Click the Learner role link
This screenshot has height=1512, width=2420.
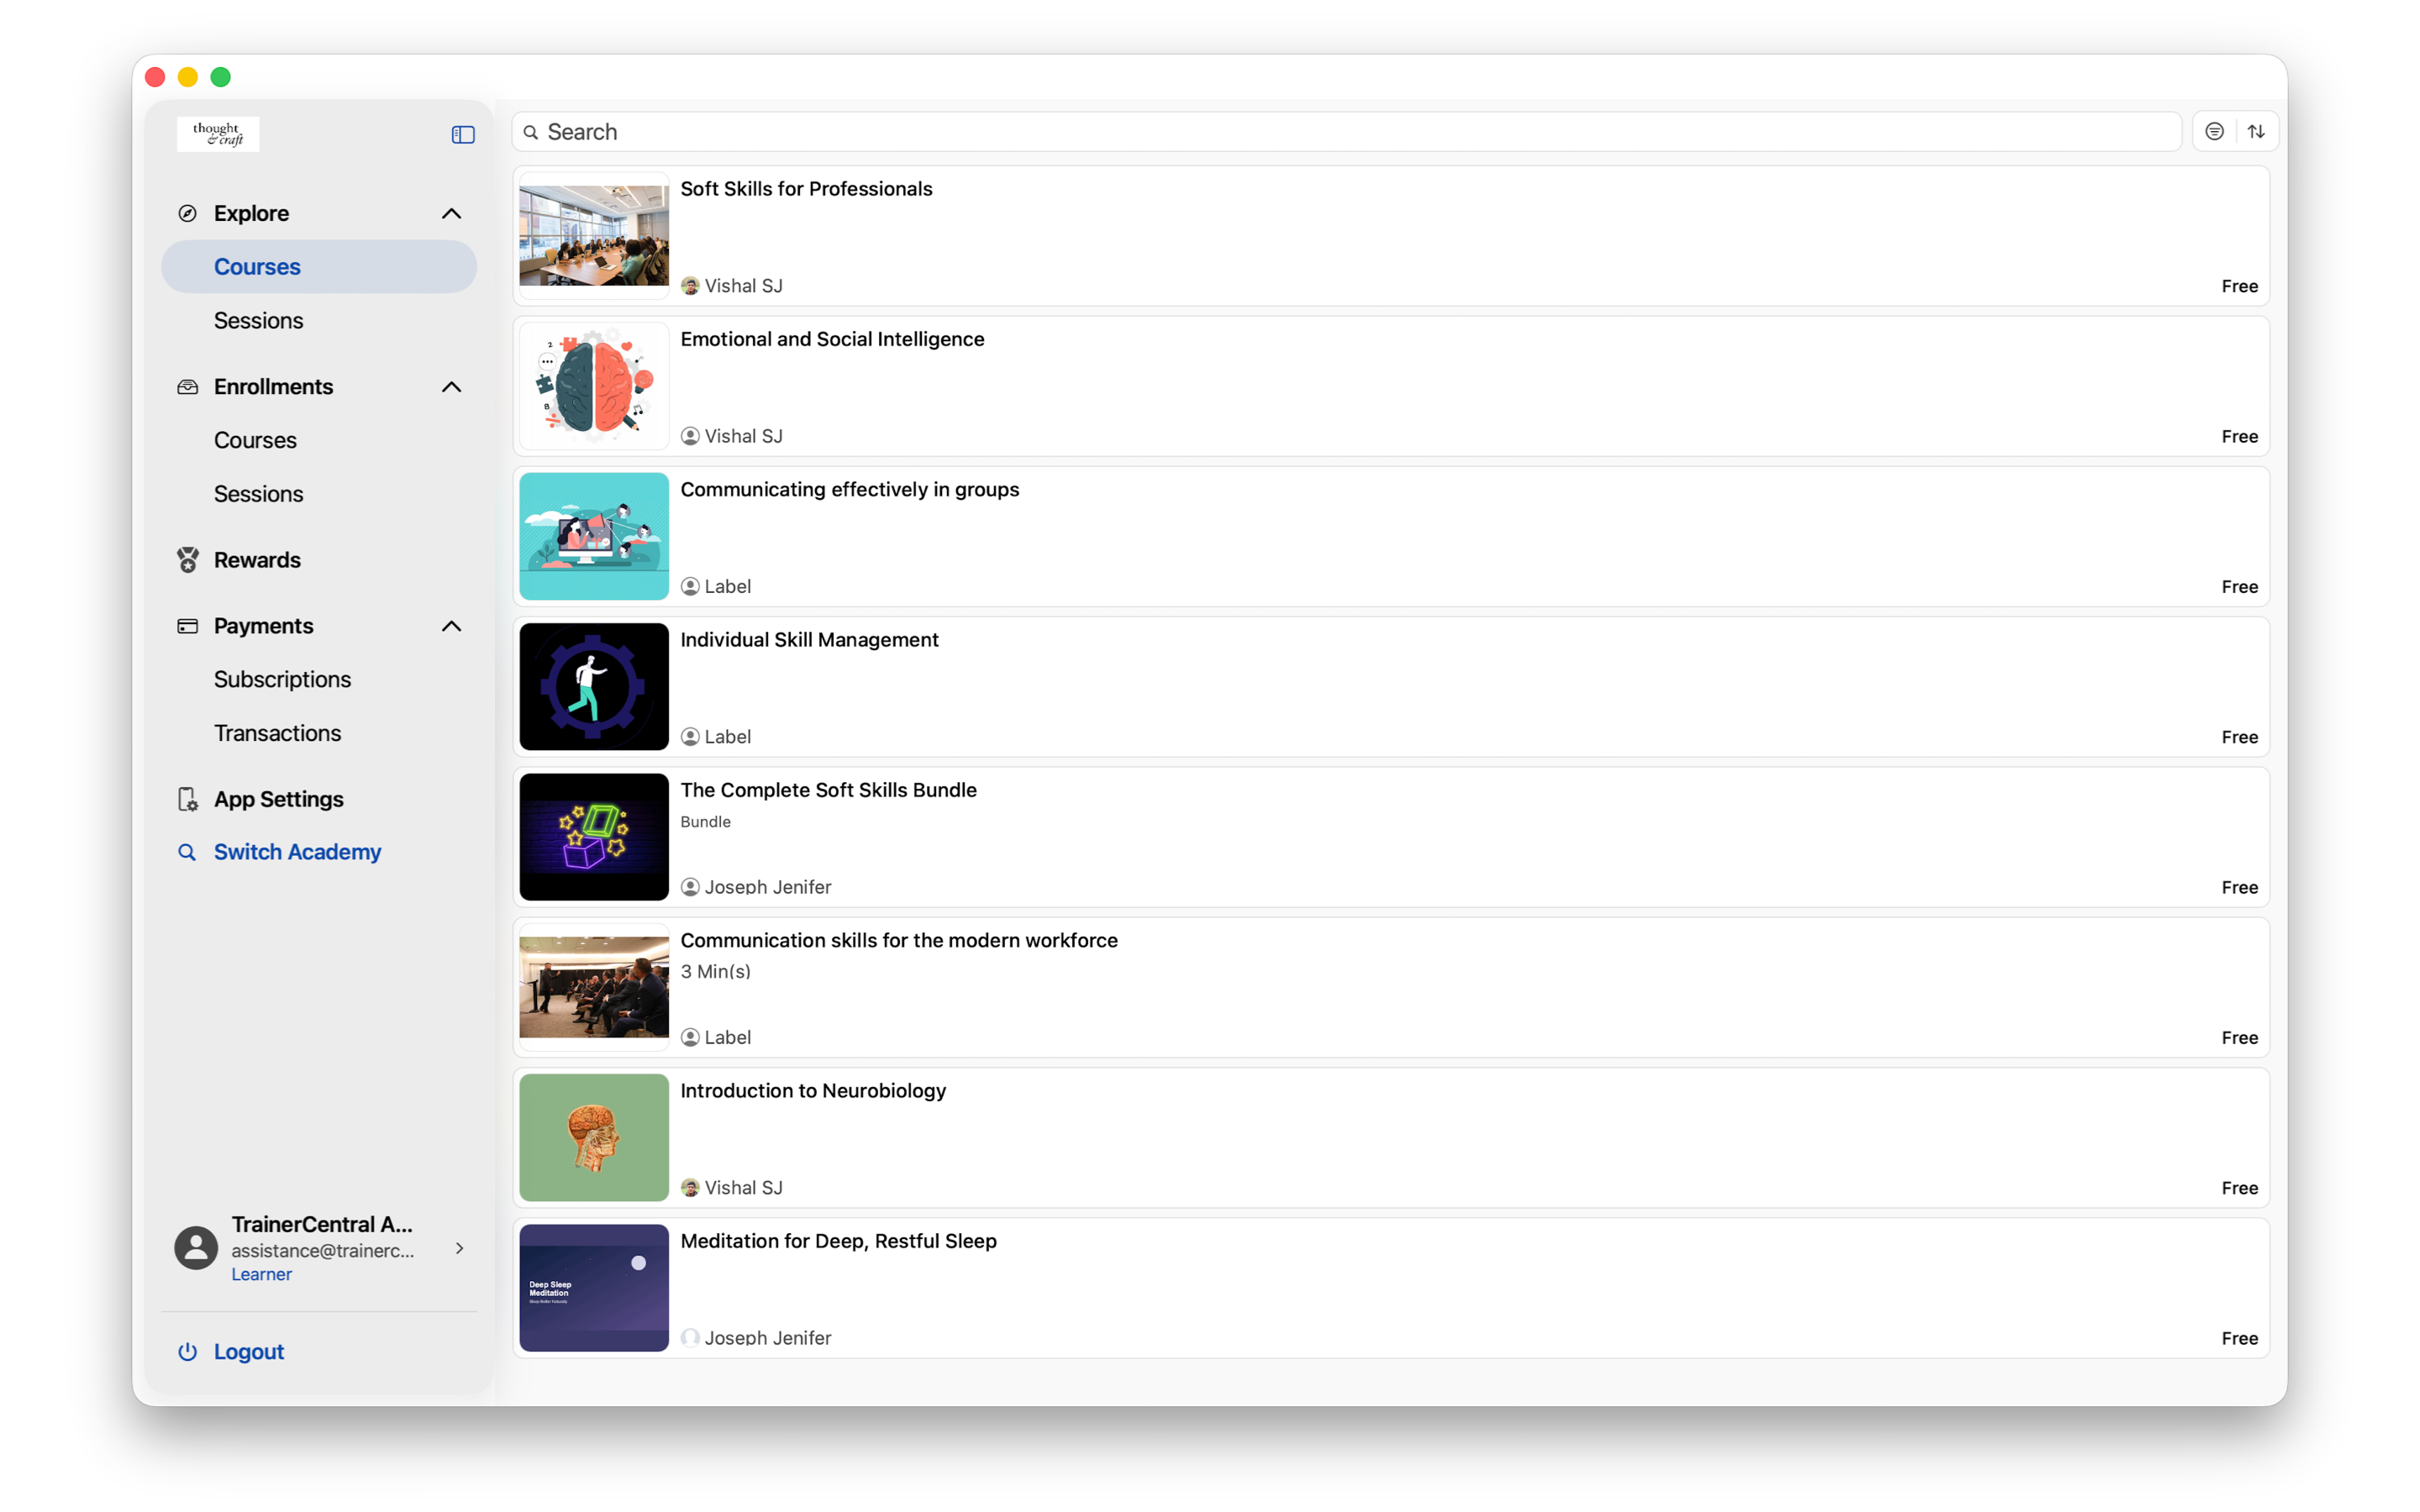coord(261,1274)
